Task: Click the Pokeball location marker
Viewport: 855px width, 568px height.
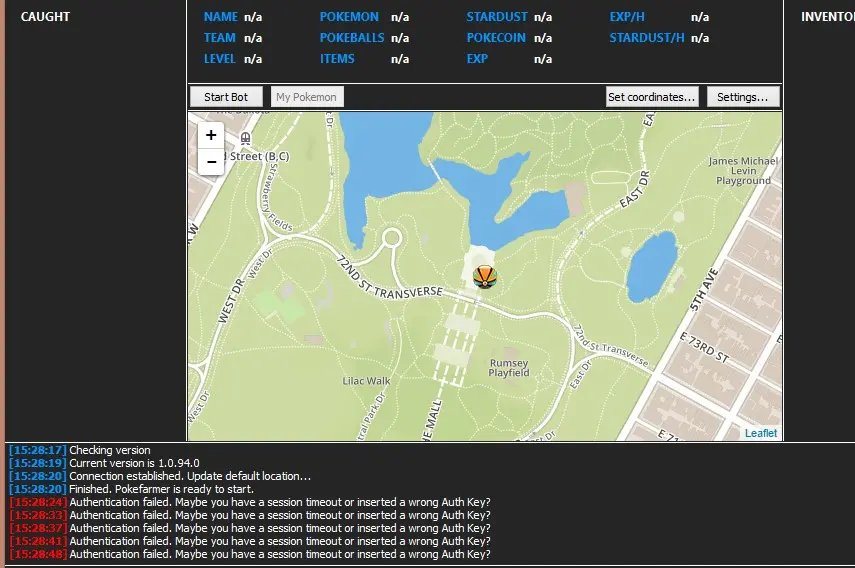Action: (485, 275)
